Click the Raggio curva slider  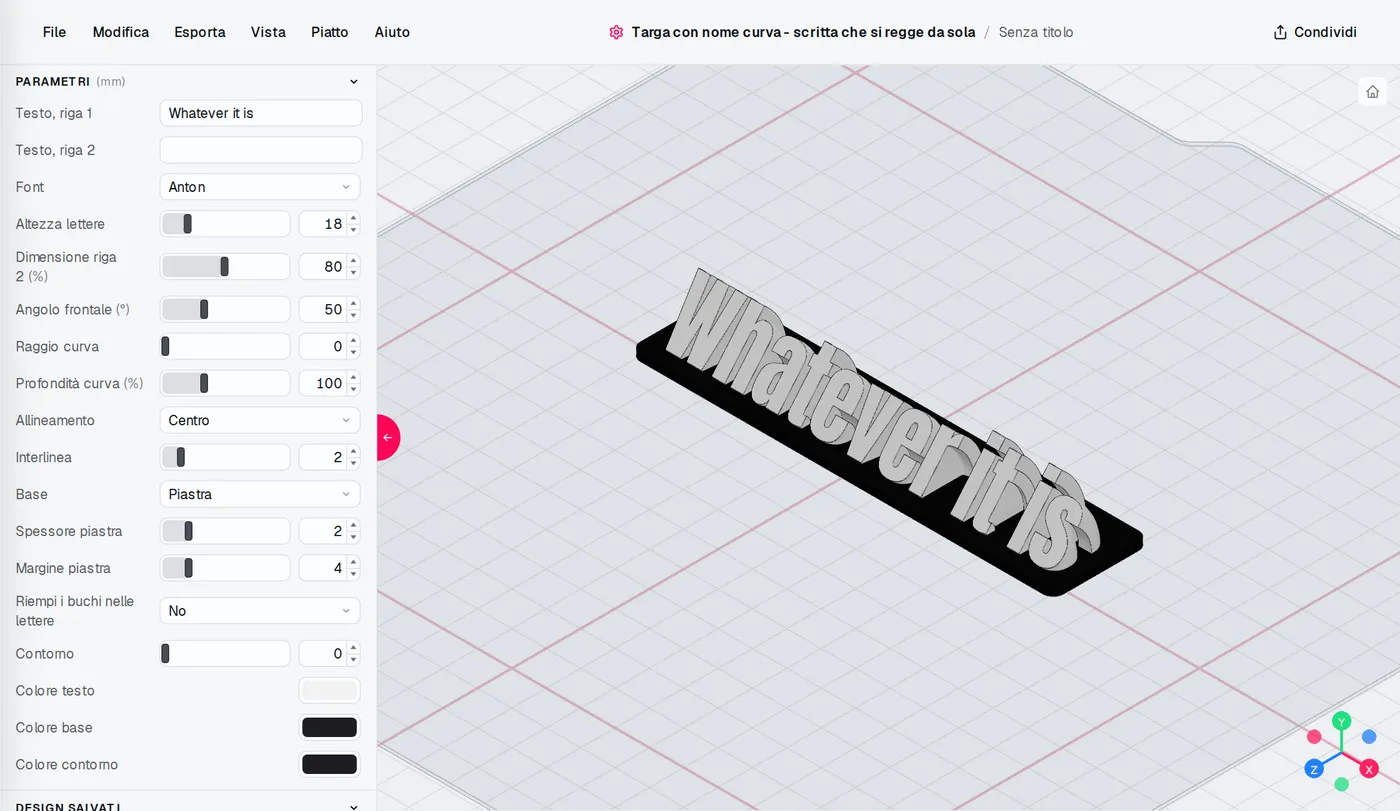click(225, 347)
